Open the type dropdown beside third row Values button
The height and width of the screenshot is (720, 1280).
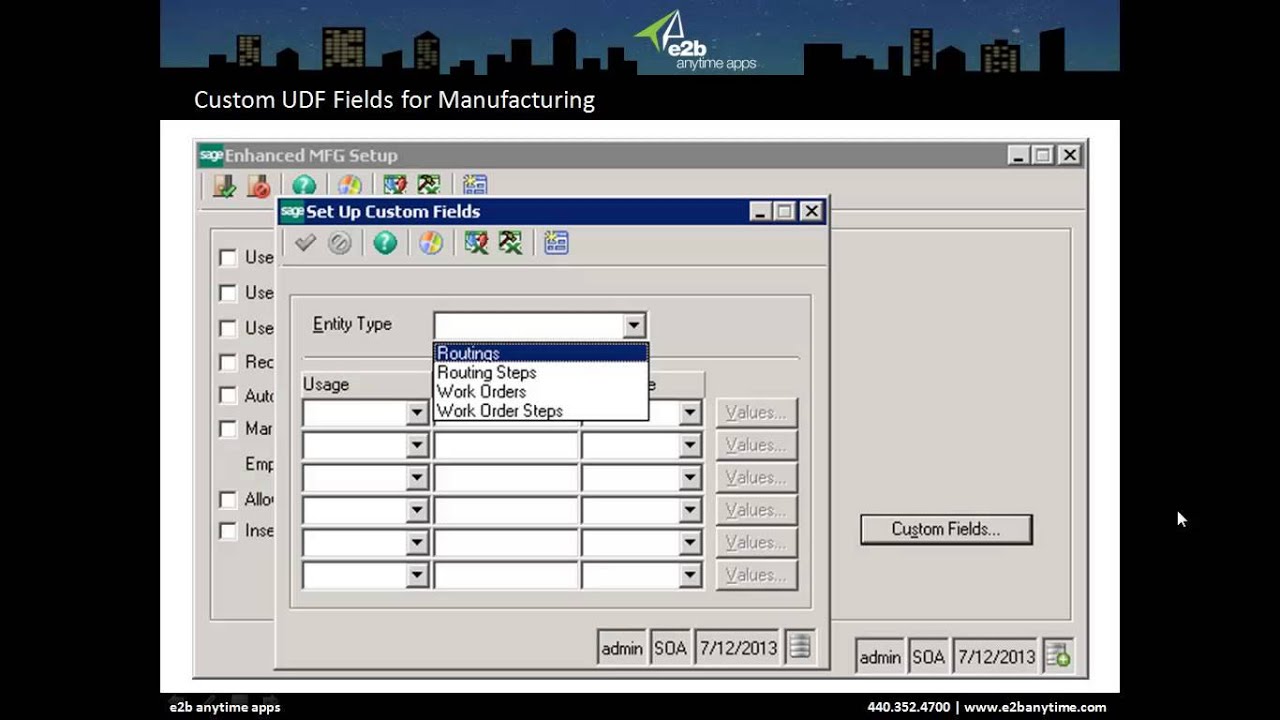pyautogui.click(x=689, y=478)
